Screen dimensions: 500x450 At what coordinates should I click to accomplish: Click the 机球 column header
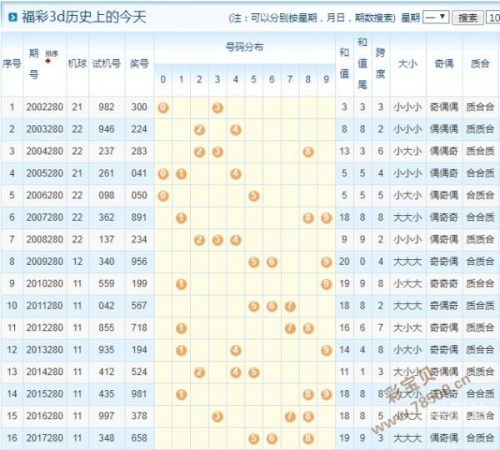[77, 63]
